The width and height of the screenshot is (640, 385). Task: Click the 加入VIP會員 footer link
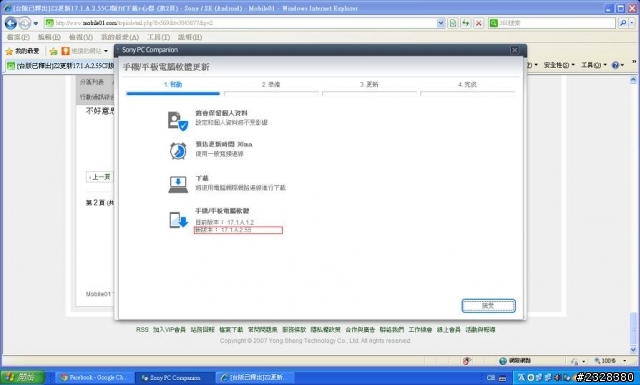coord(169,329)
